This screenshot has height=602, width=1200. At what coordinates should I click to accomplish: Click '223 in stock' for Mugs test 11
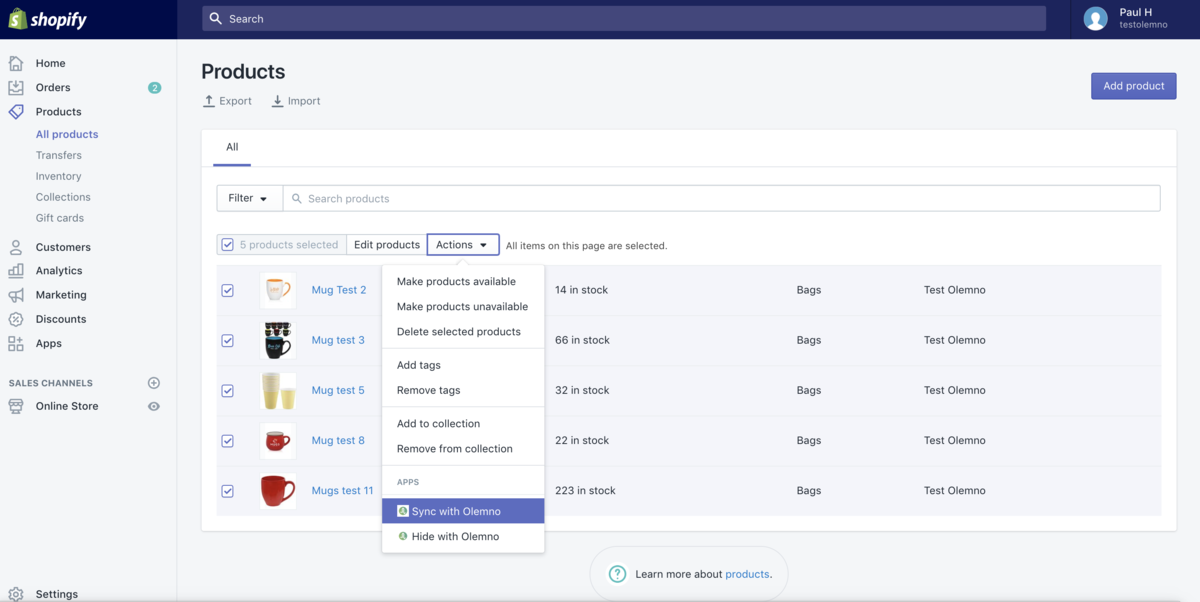point(585,491)
